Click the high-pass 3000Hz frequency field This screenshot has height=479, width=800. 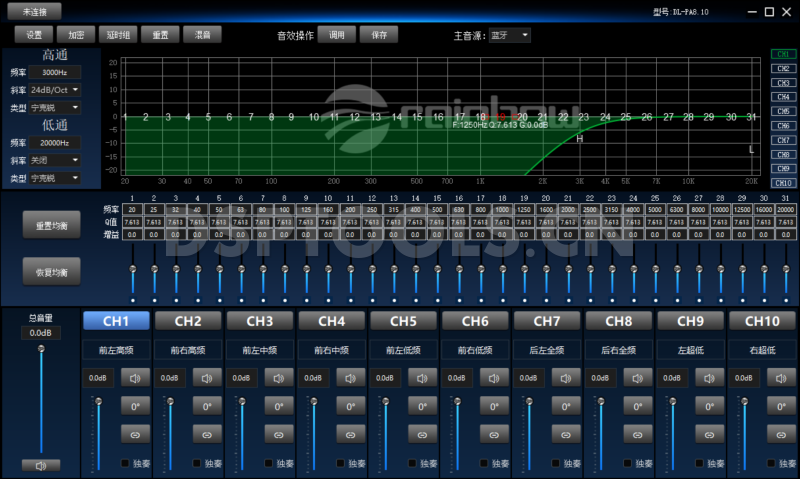click(x=55, y=73)
